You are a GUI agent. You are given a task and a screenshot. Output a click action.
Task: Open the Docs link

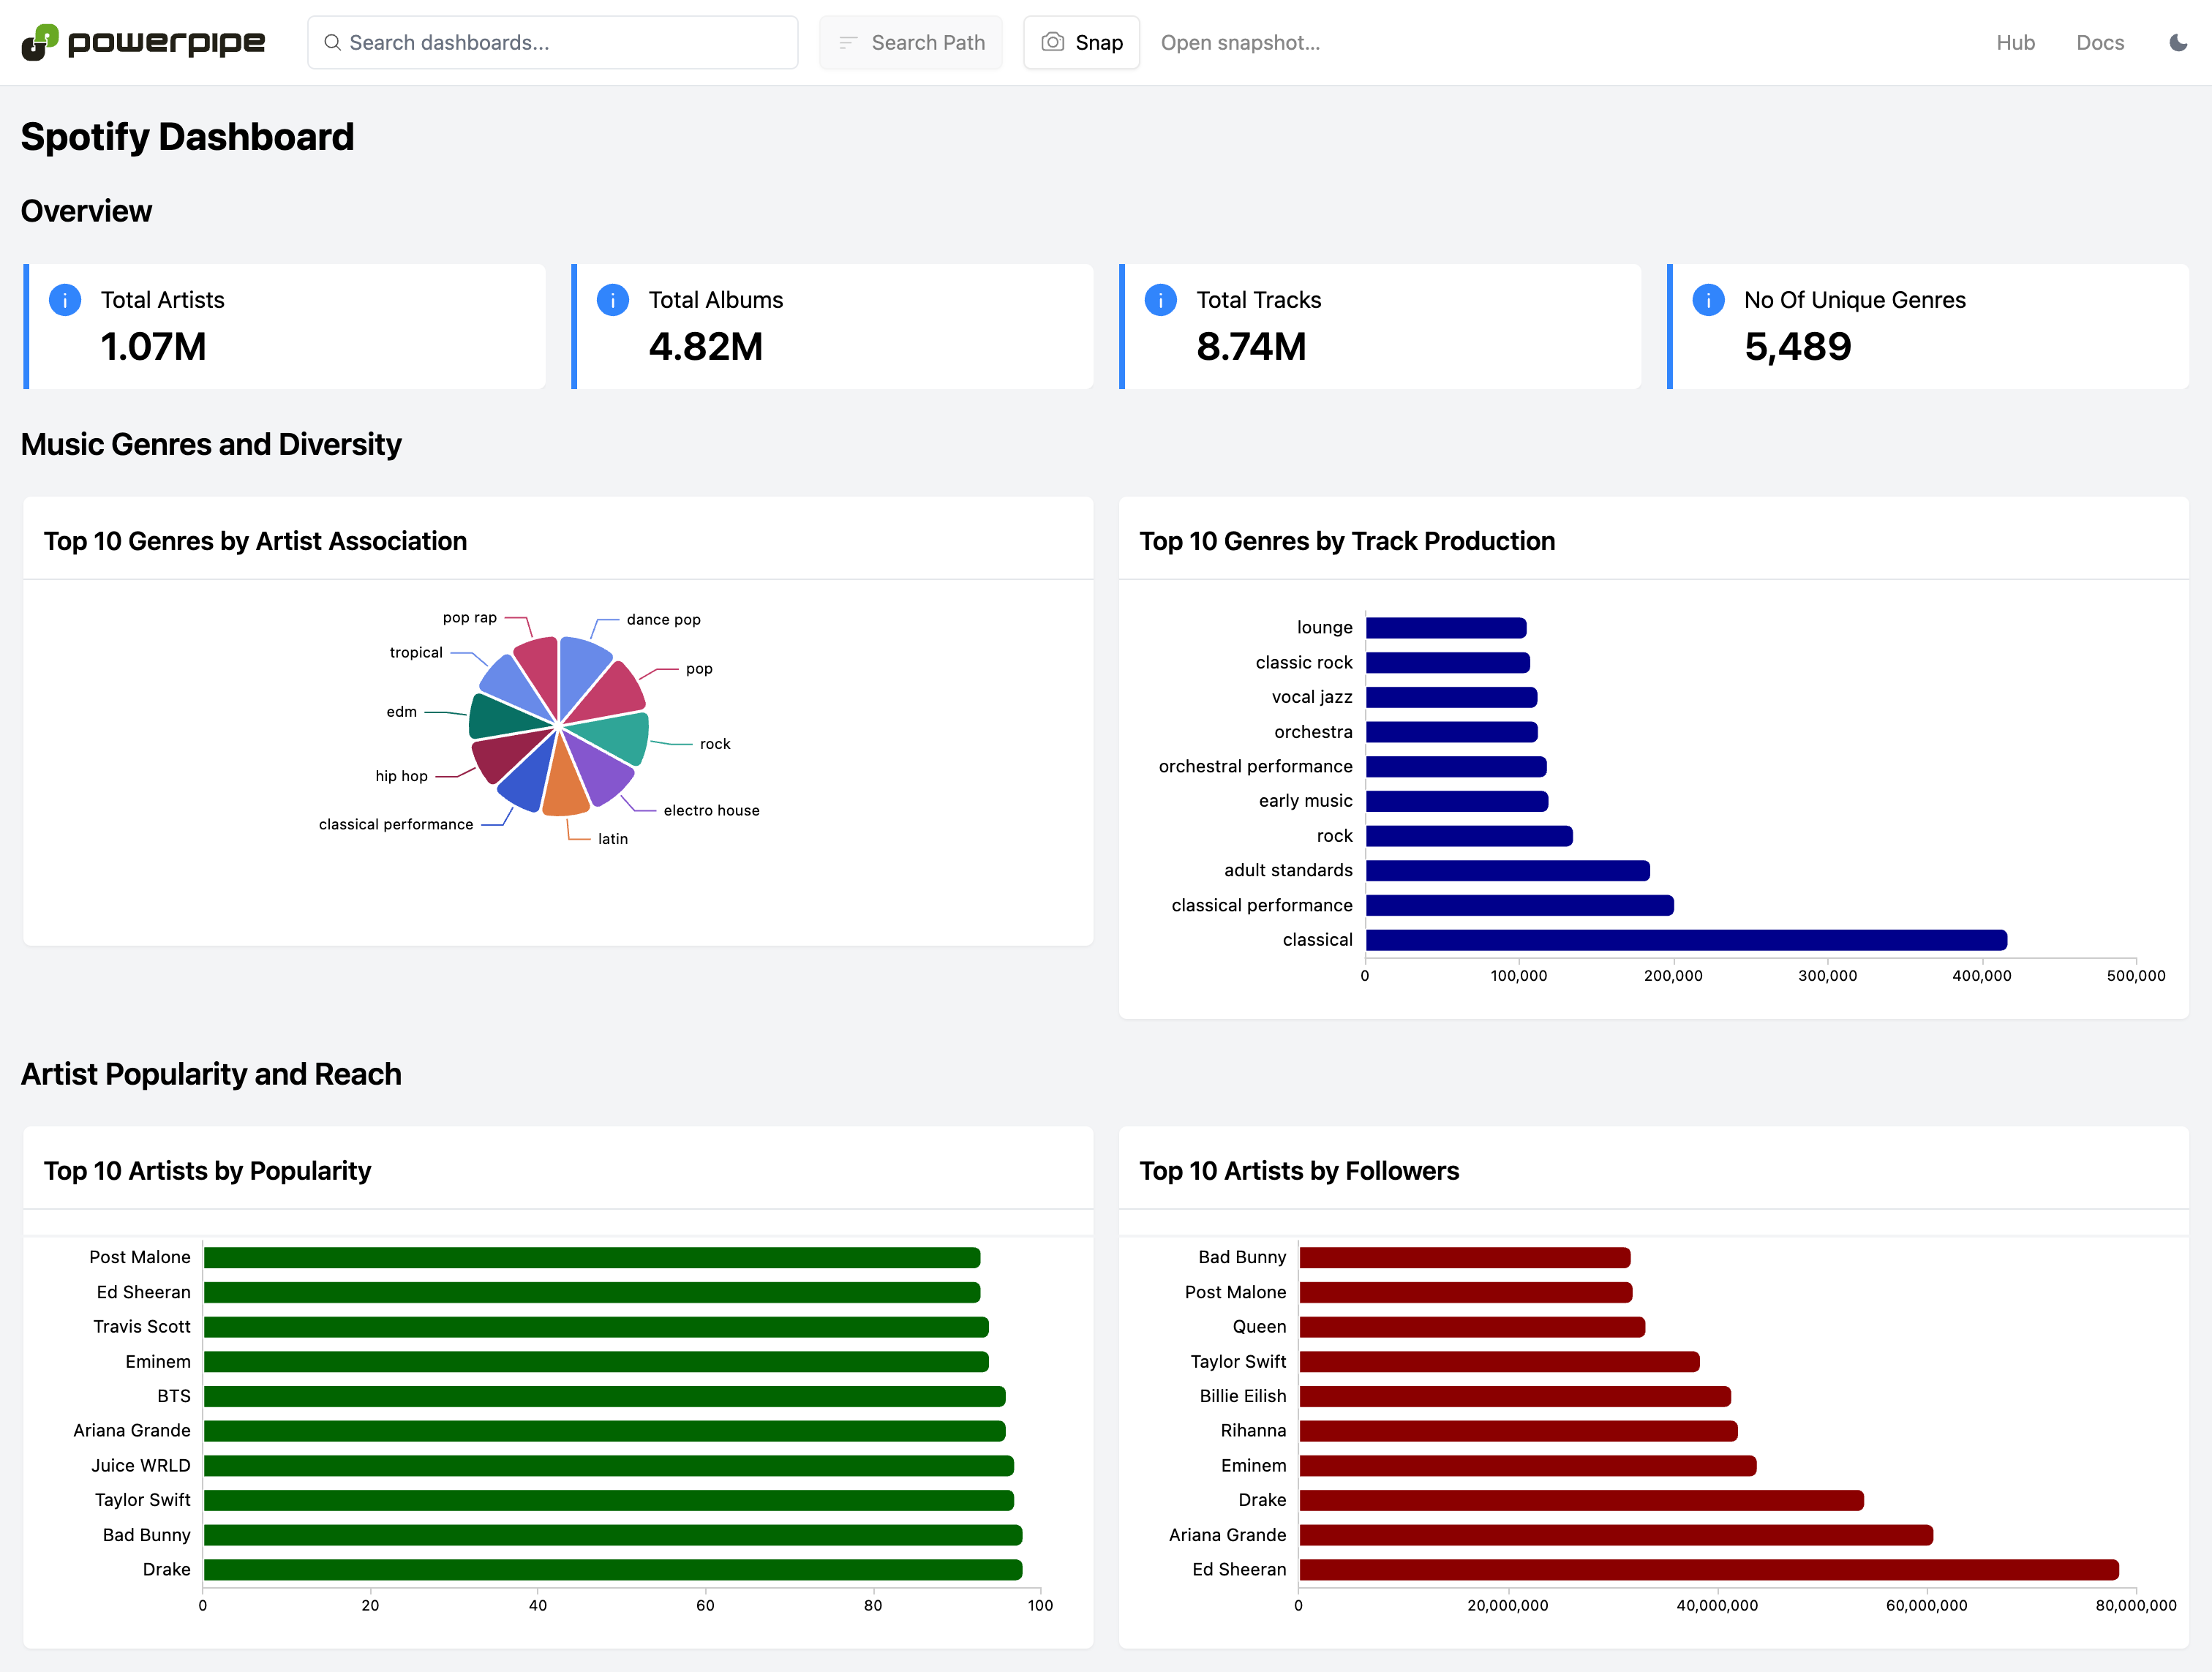[2099, 42]
